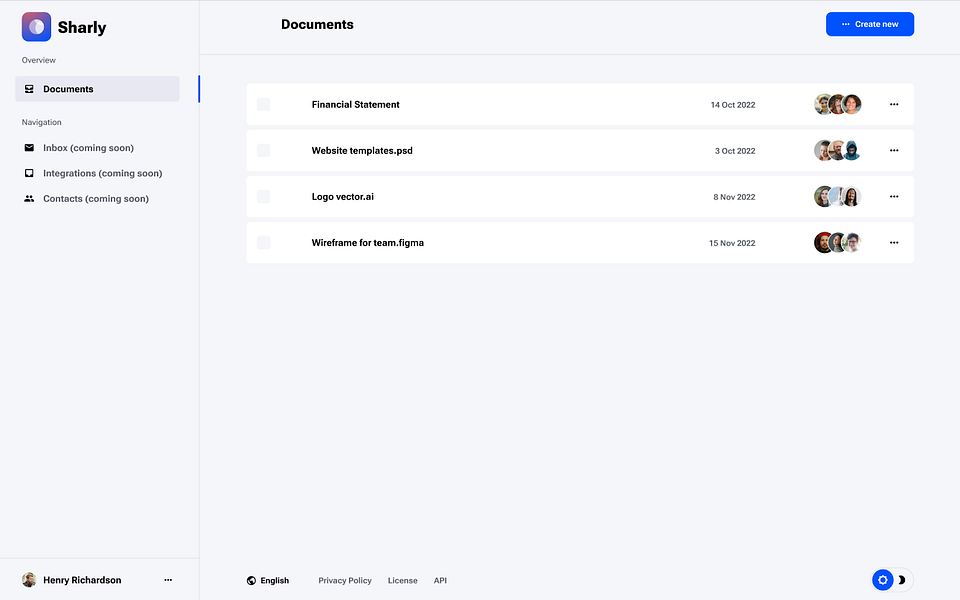Click the Documents page heading
Image resolution: width=960 pixels, height=600 pixels.
click(317, 24)
